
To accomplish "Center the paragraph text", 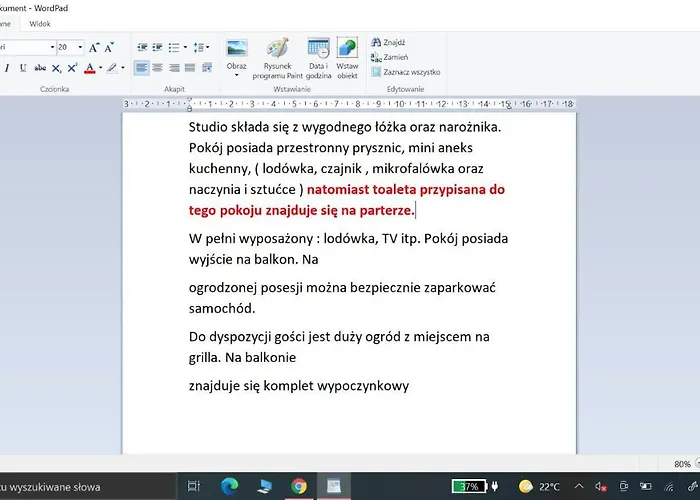I will tap(158, 68).
